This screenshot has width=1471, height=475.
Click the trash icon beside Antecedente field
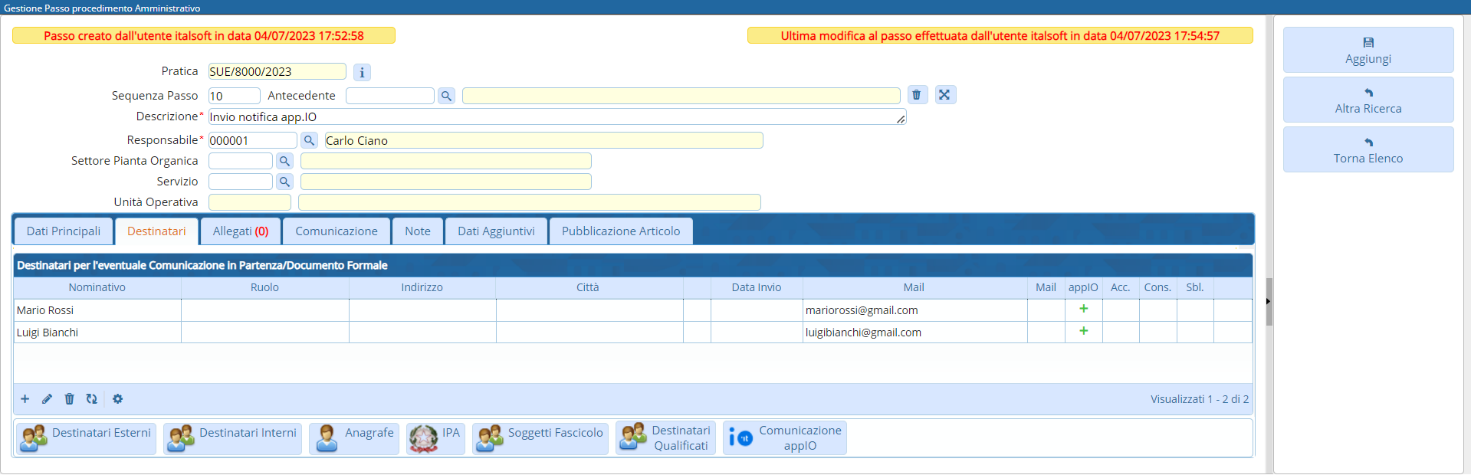[x=917, y=95]
